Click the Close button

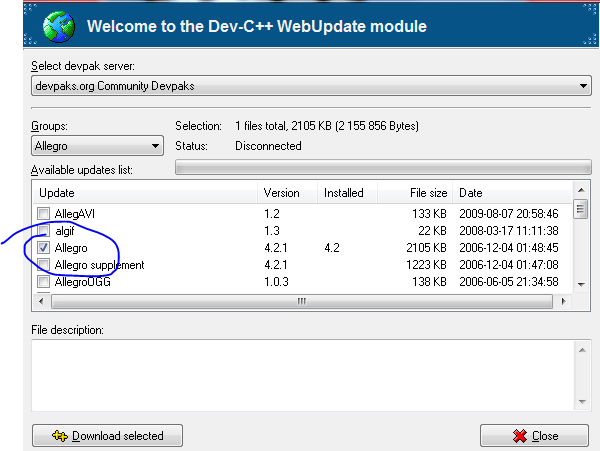[534, 436]
